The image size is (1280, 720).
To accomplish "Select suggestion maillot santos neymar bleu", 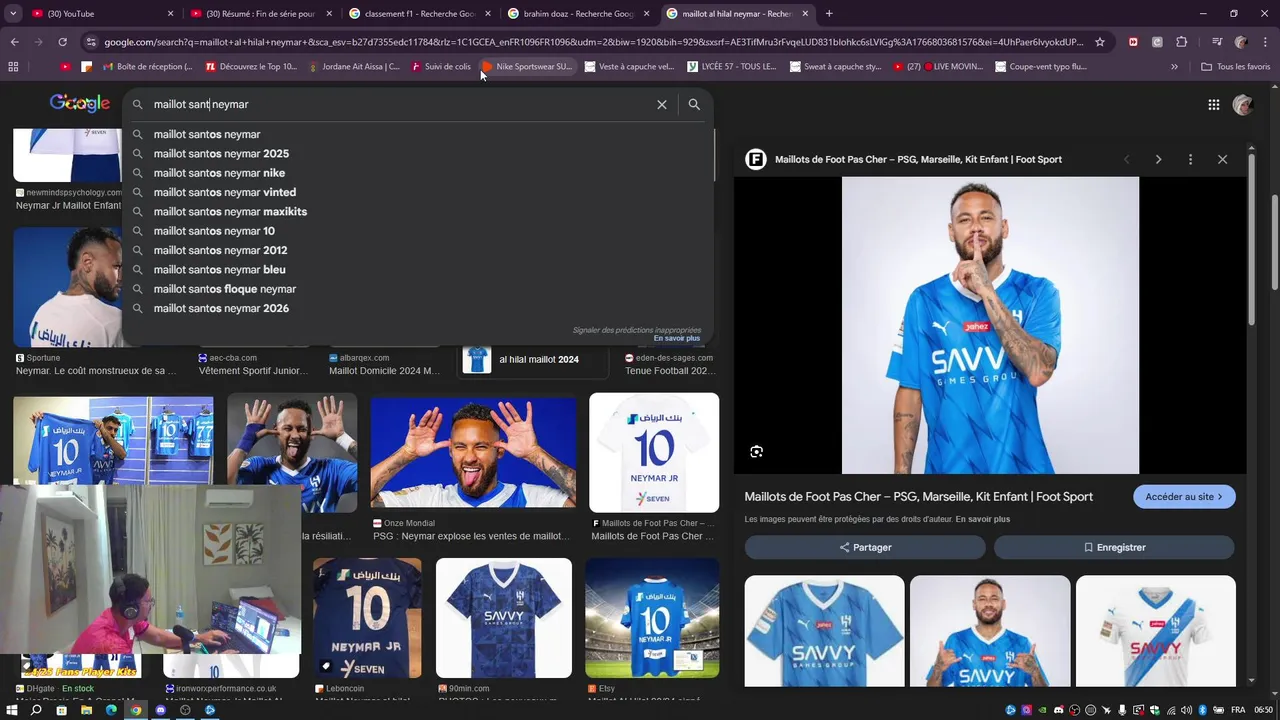I will click(x=418, y=269).
